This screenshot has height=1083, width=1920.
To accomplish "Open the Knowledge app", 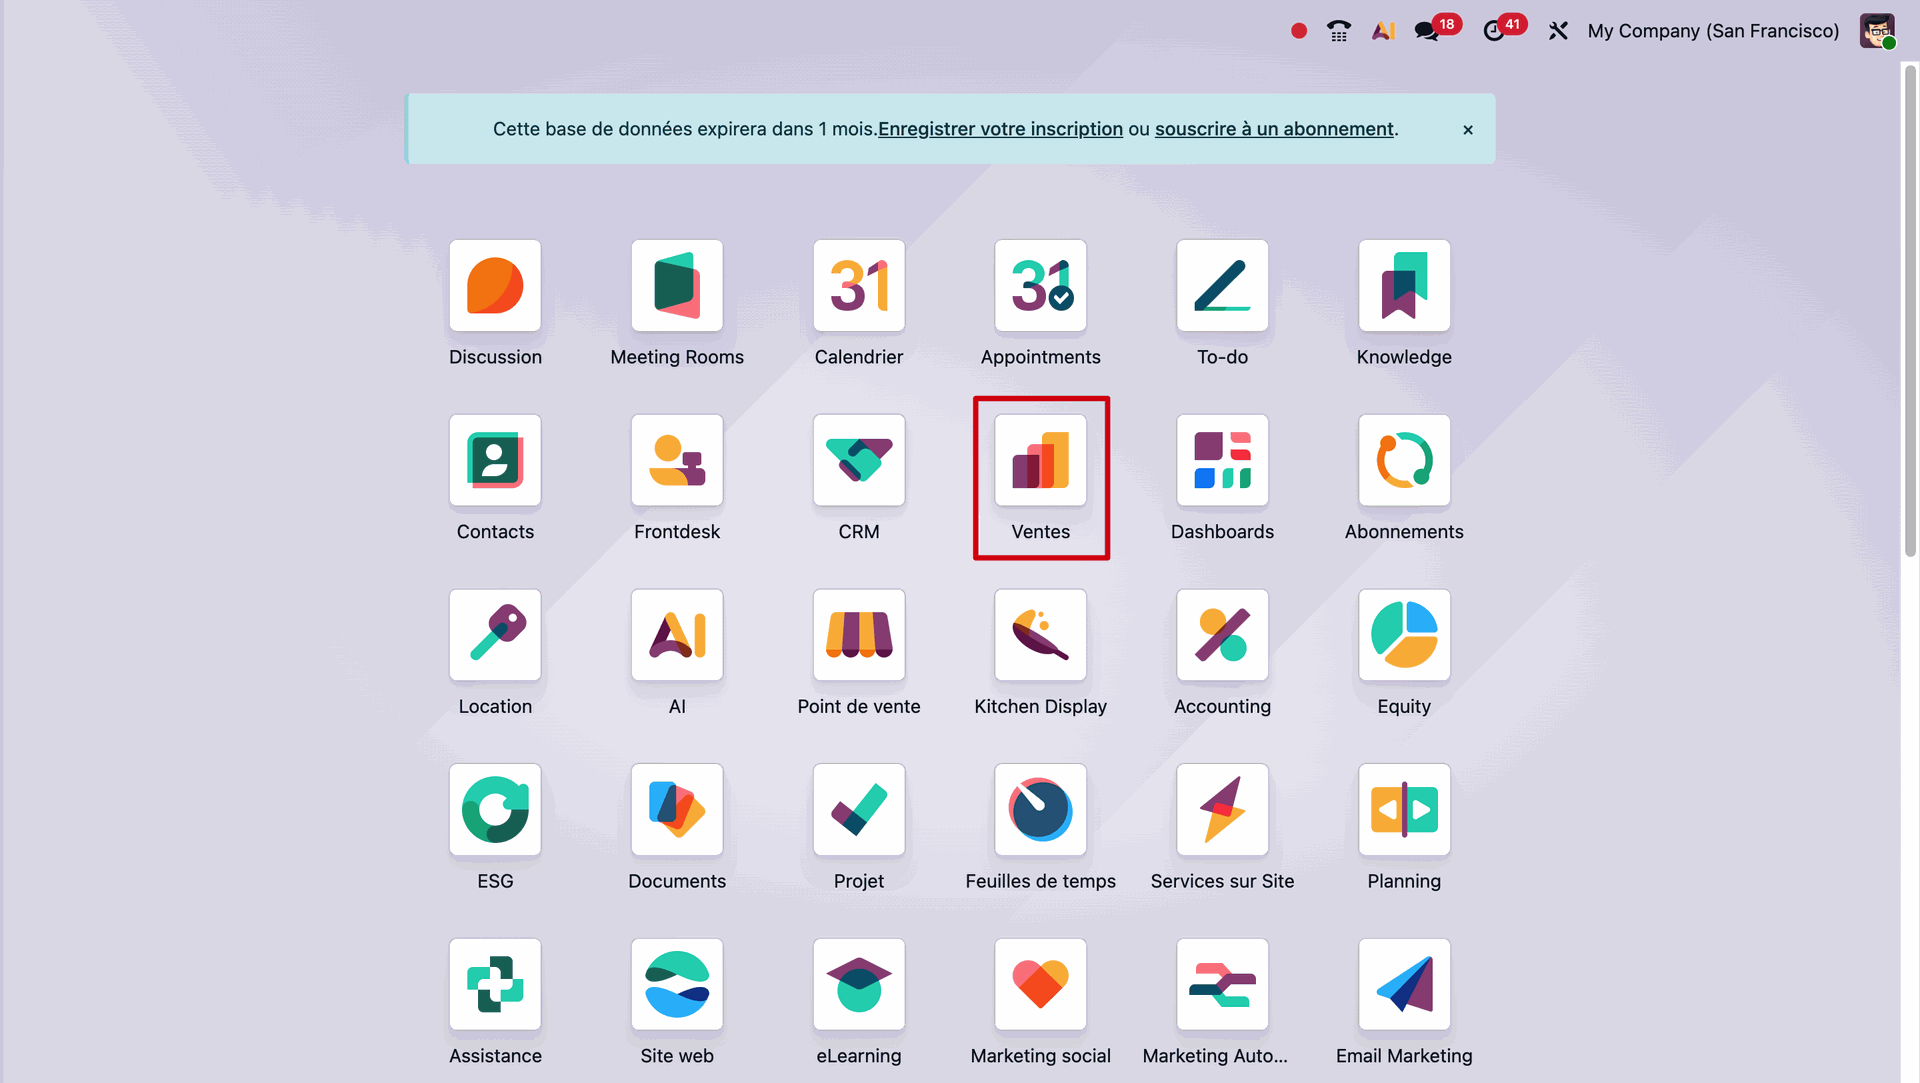I will click(x=1404, y=286).
